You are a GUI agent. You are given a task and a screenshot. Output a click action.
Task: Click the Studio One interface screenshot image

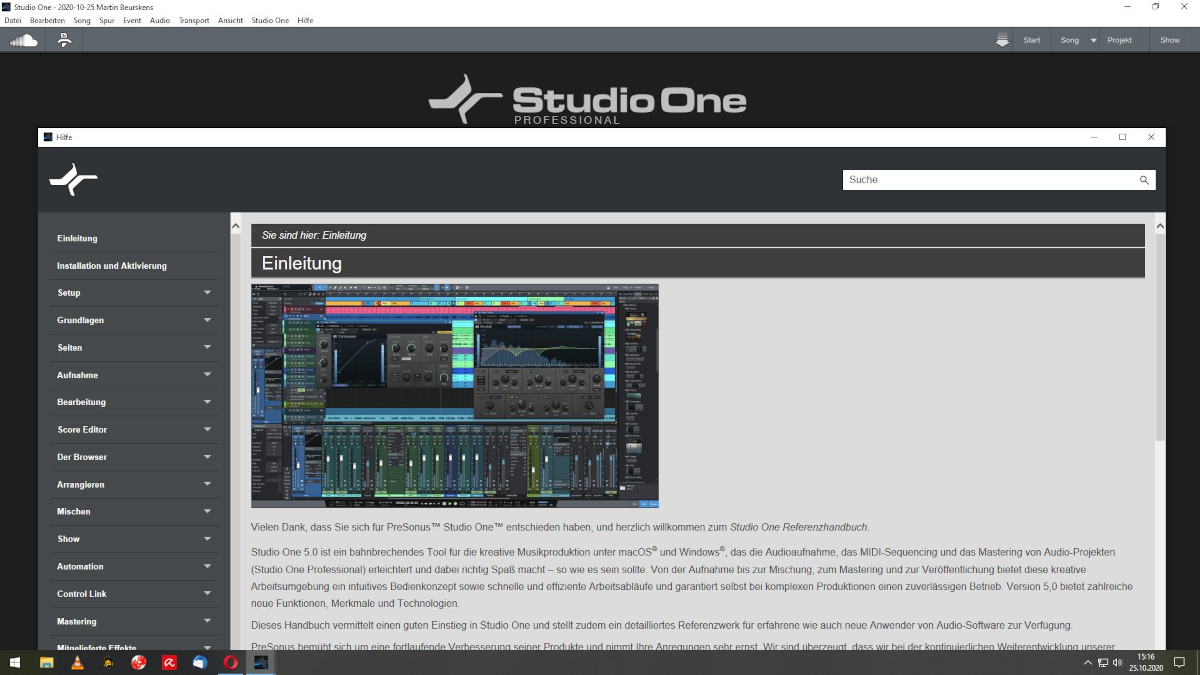pyautogui.click(x=455, y=396)
